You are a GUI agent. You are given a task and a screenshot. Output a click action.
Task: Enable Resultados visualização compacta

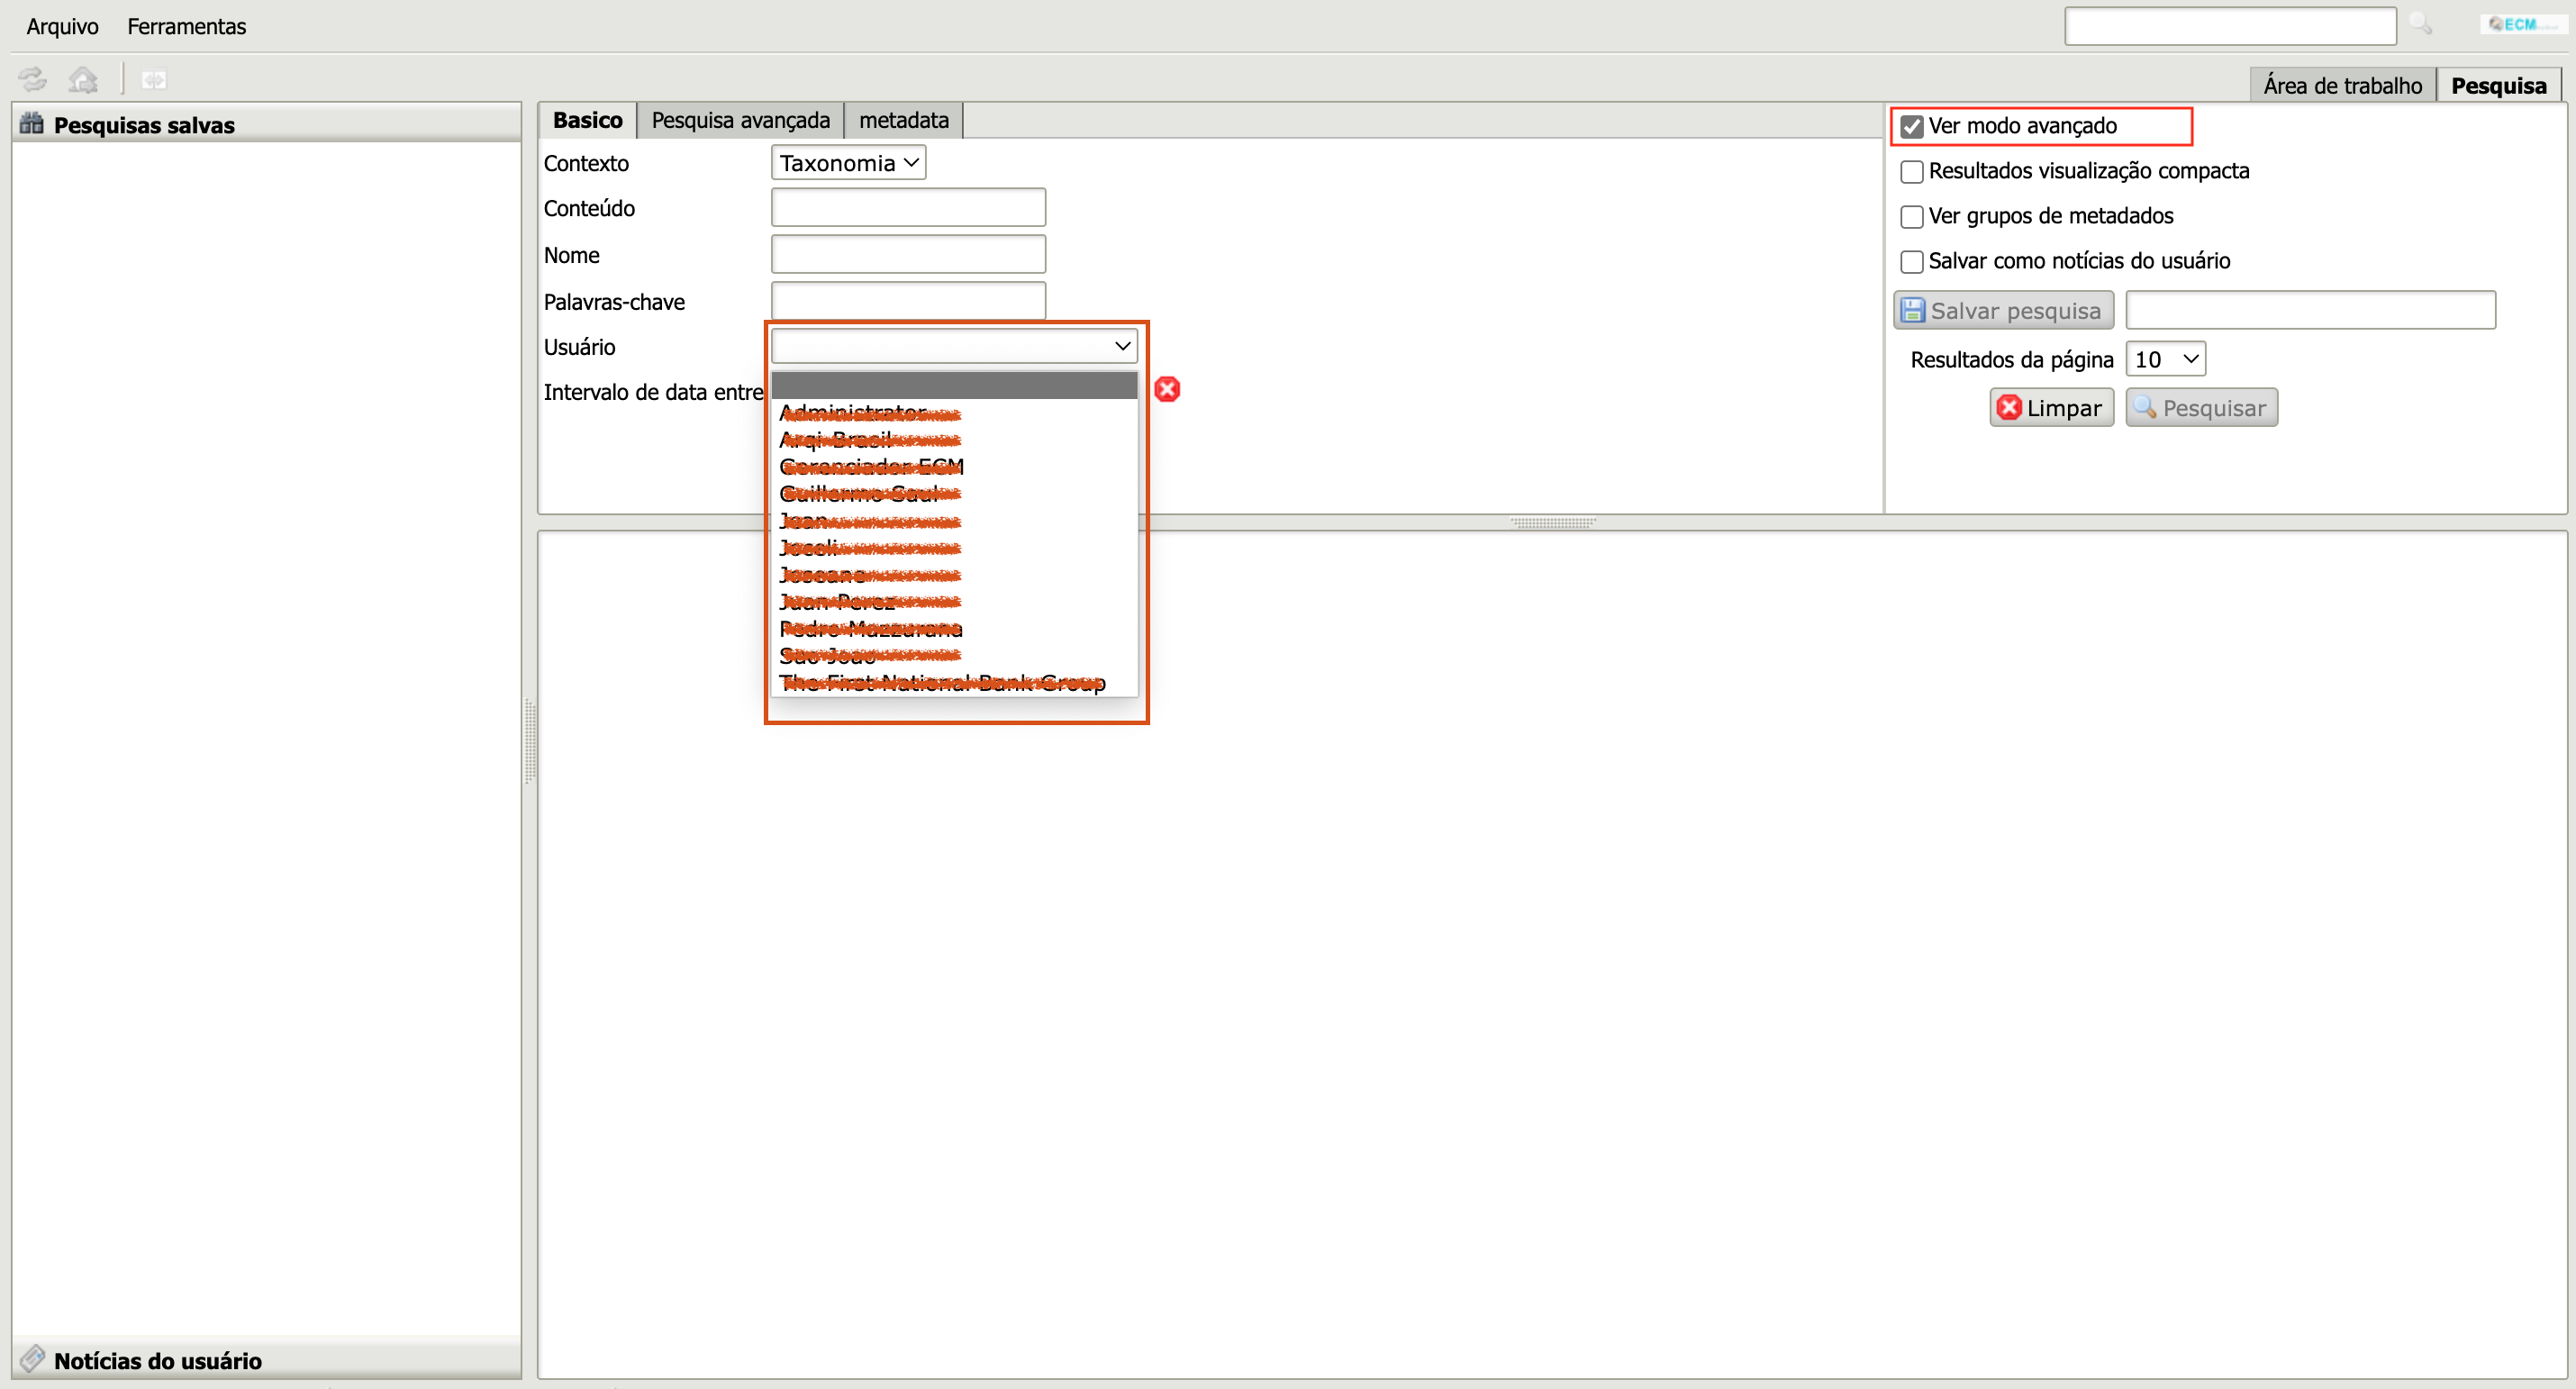(1911, 172)
